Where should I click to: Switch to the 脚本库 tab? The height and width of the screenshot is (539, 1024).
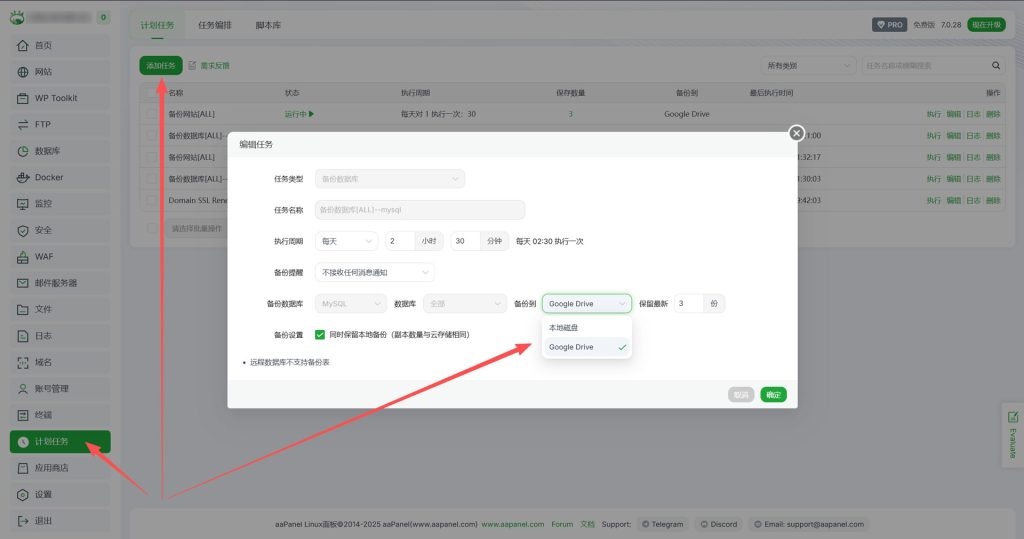(x=268, y=25)
